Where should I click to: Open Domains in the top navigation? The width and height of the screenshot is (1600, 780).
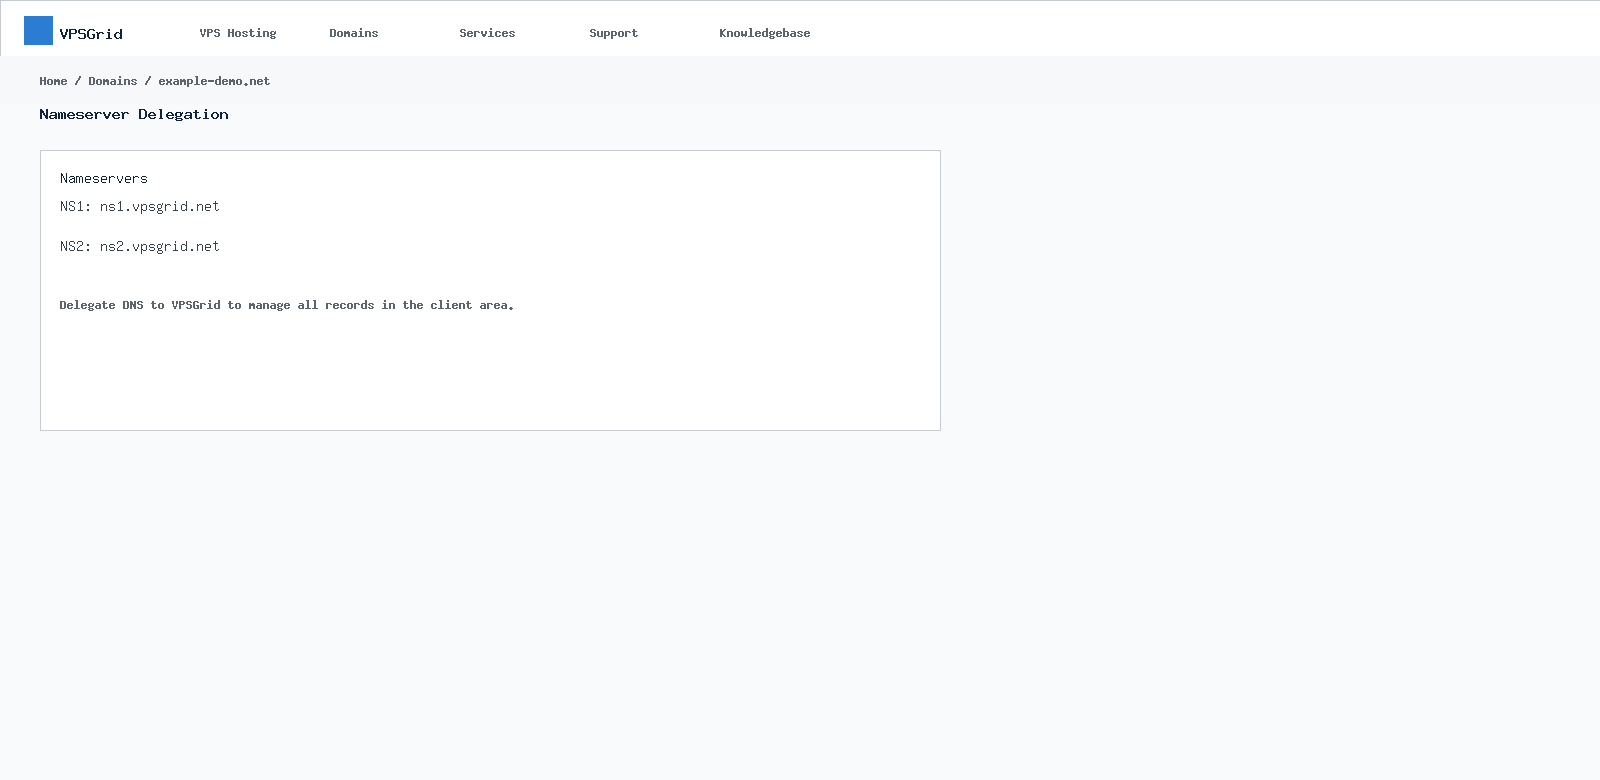[x=354, y=33]
